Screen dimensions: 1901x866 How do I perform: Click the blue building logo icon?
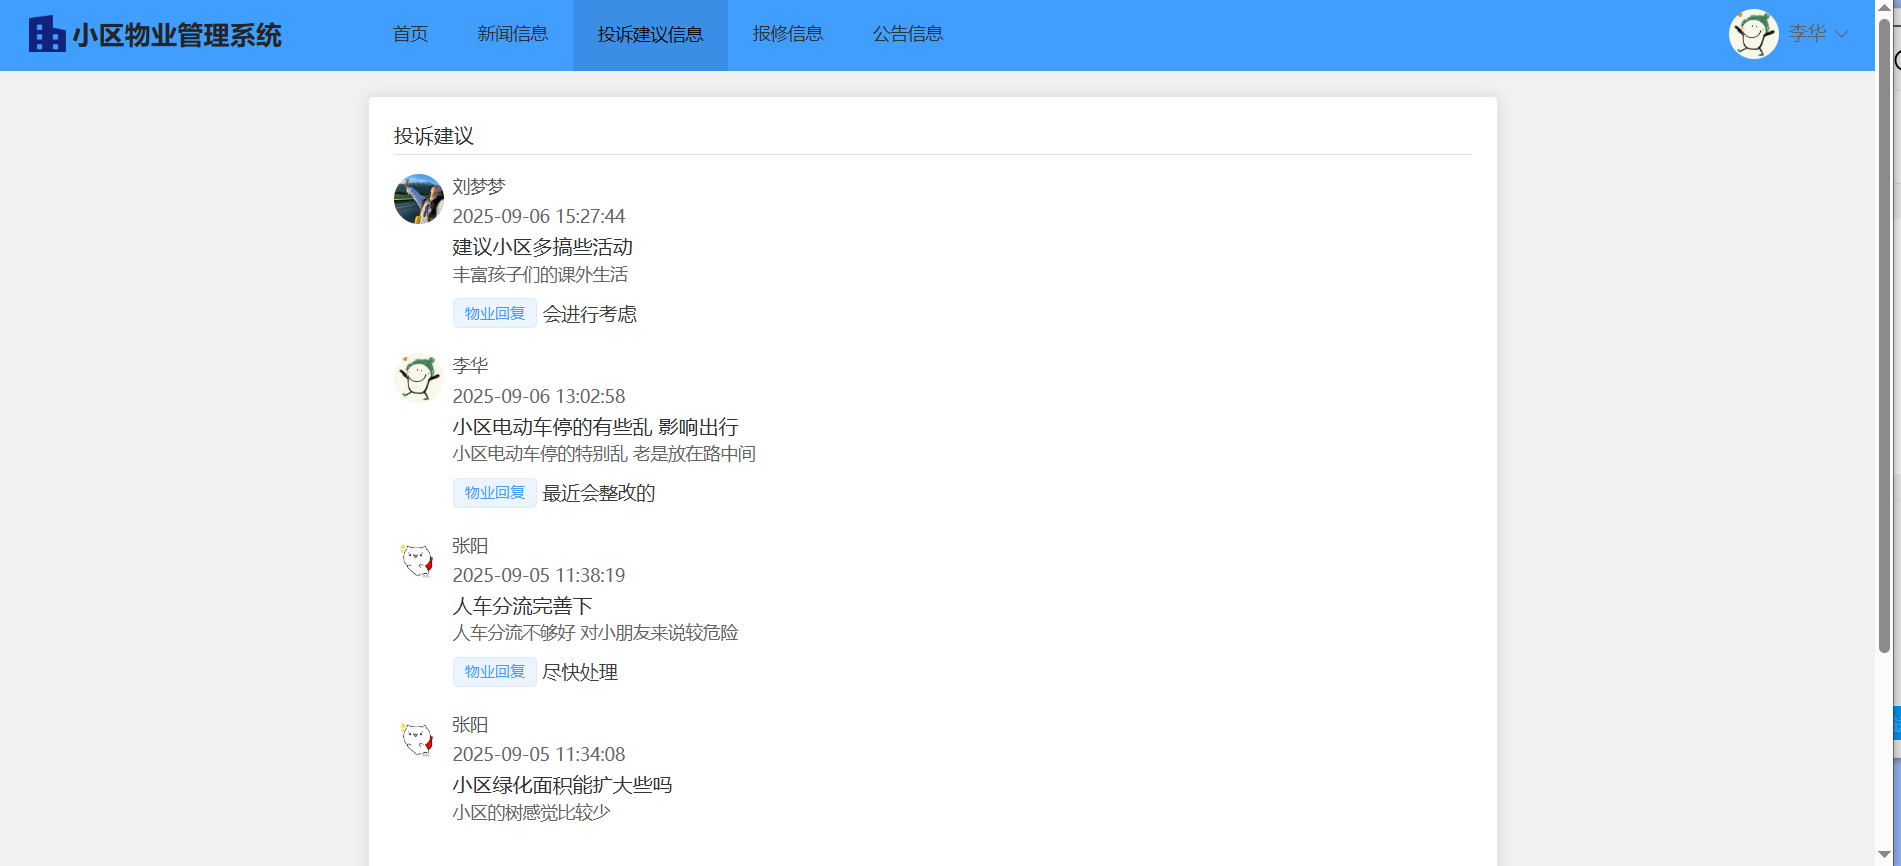[x=47, y=34]
